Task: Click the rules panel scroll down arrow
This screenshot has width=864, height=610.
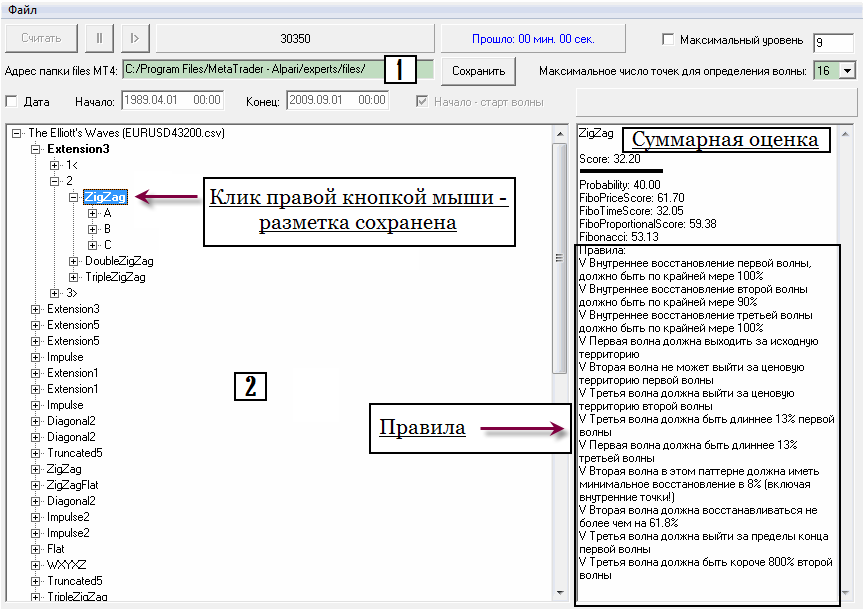Action: click(x=845, y=593)
